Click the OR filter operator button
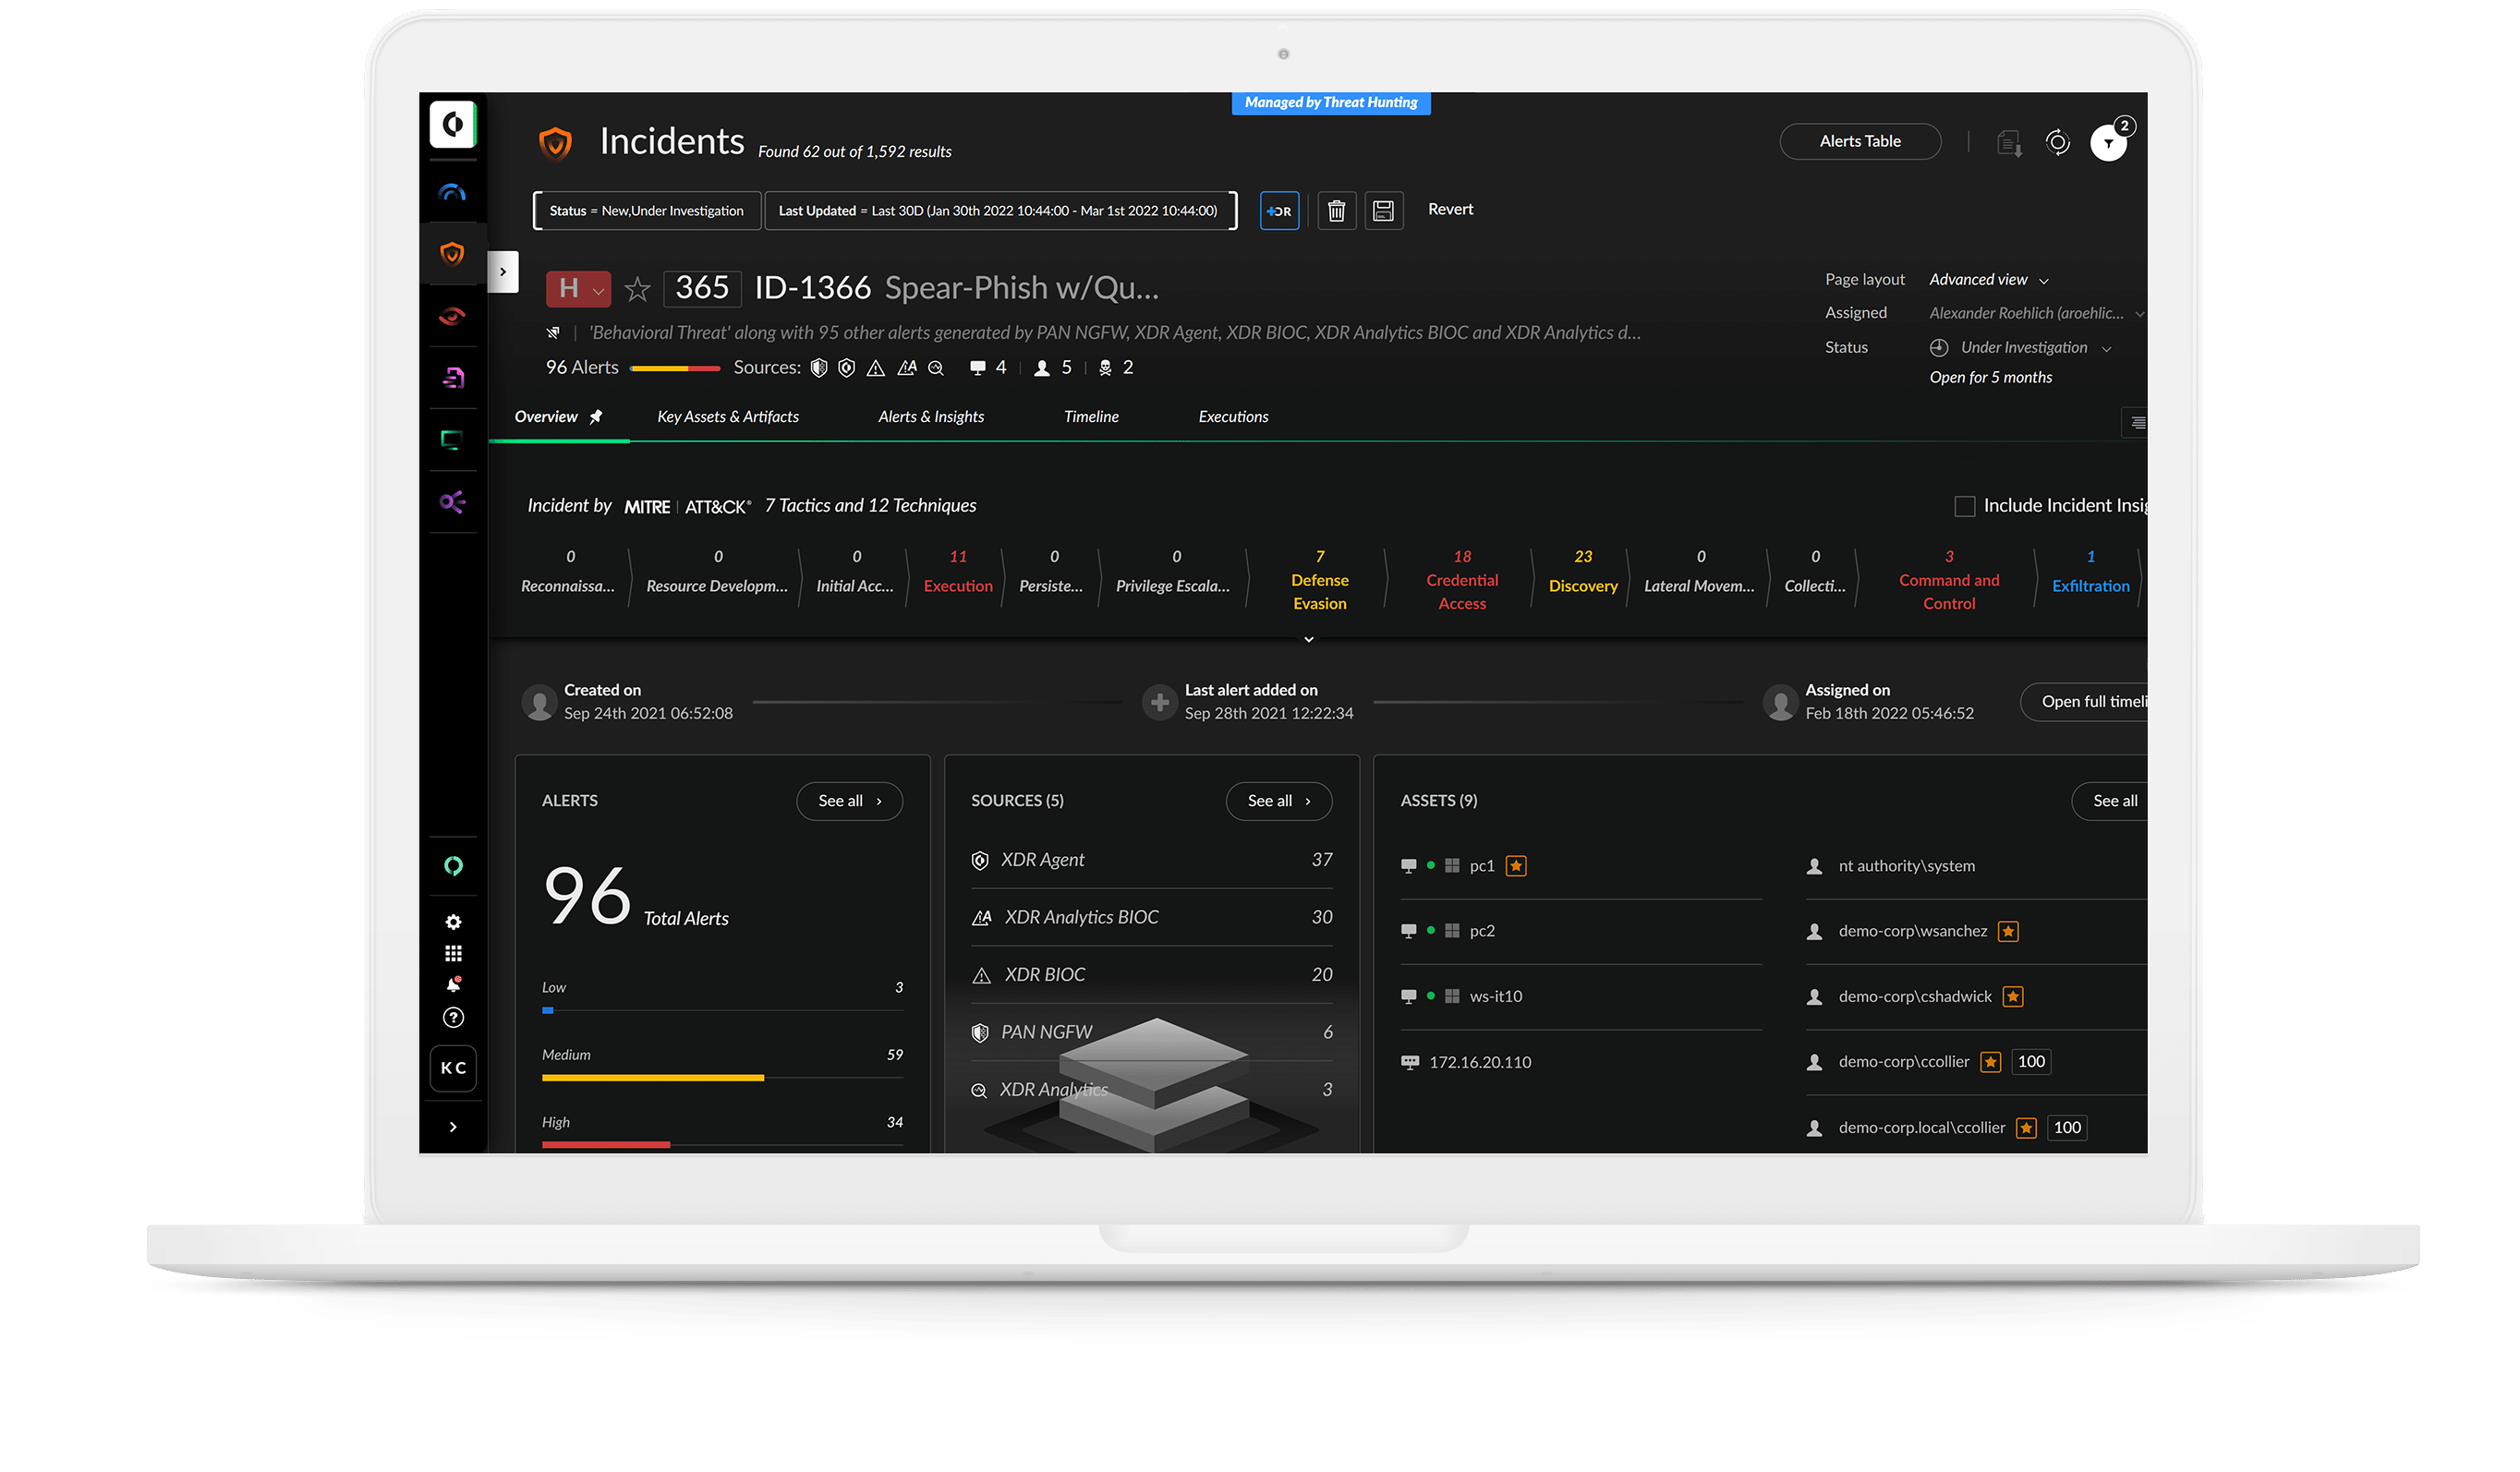 point(1279,210)
